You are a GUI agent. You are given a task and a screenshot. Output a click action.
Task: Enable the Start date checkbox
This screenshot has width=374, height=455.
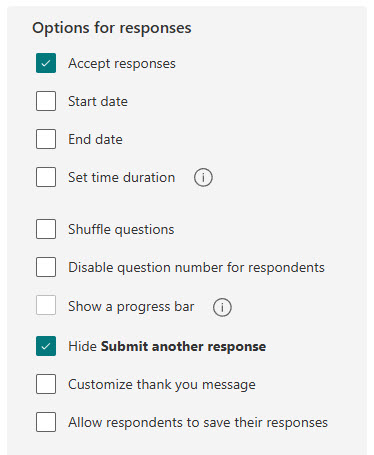point(46,101)
